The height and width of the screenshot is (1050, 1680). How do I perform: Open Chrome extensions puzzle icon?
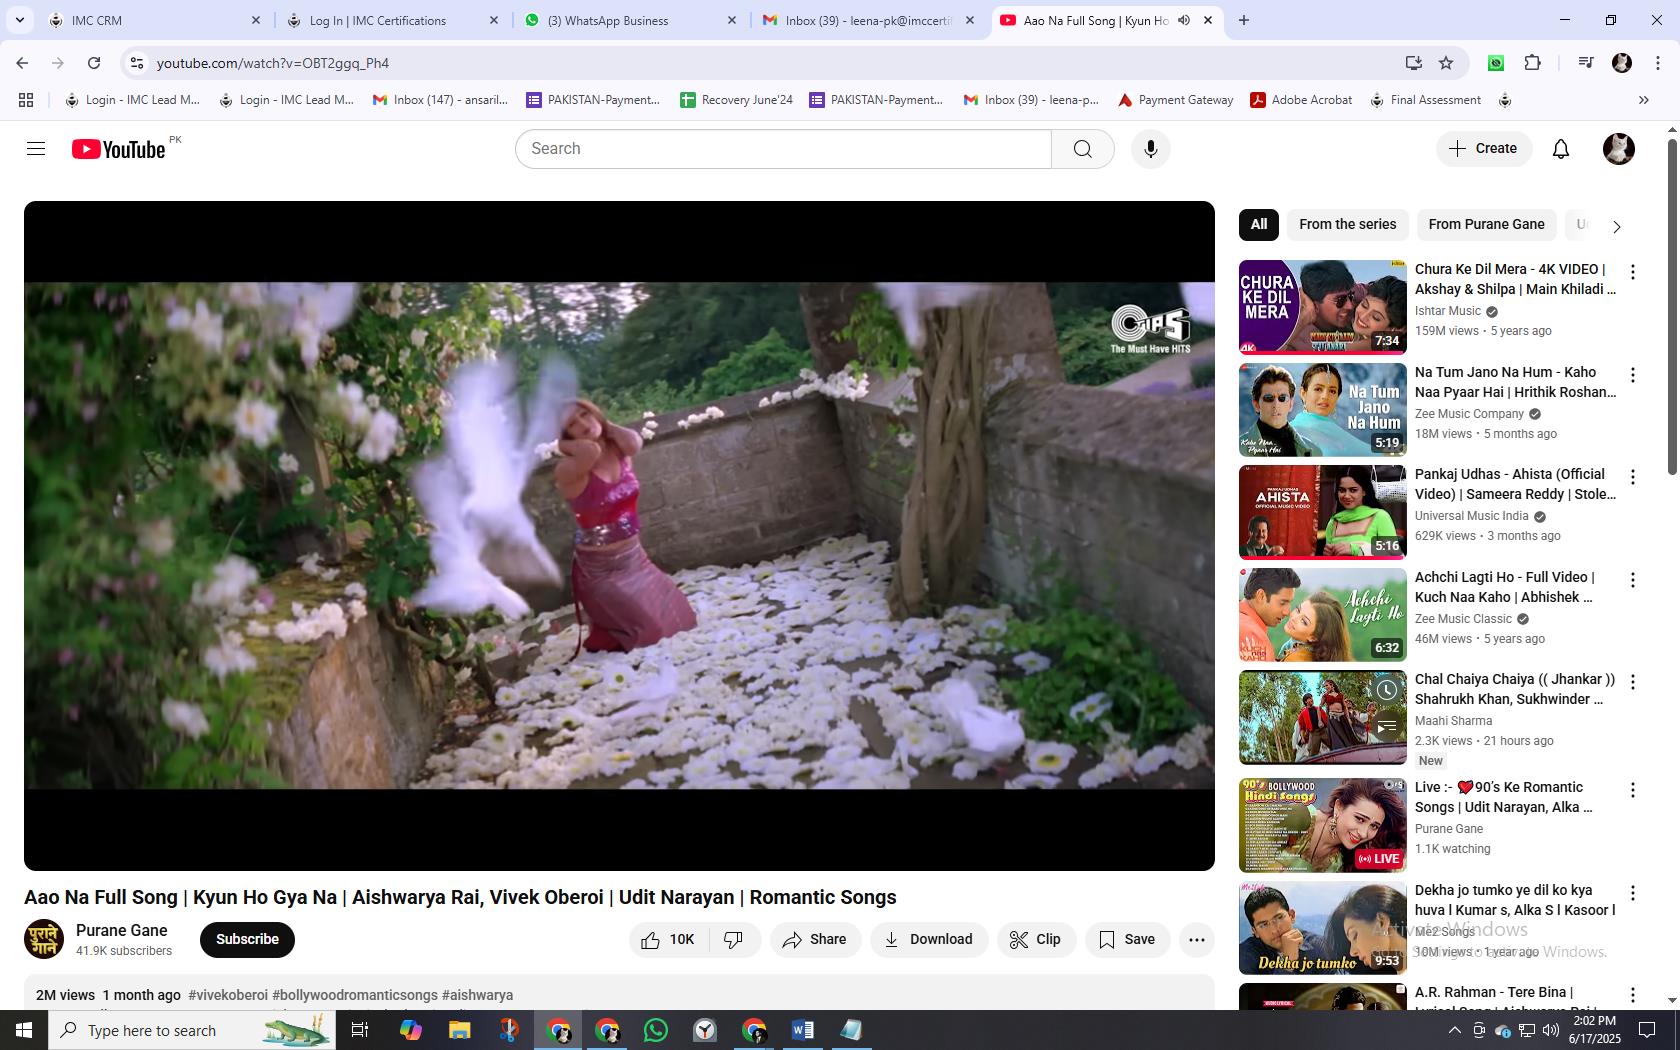(x=1532, y=63)
